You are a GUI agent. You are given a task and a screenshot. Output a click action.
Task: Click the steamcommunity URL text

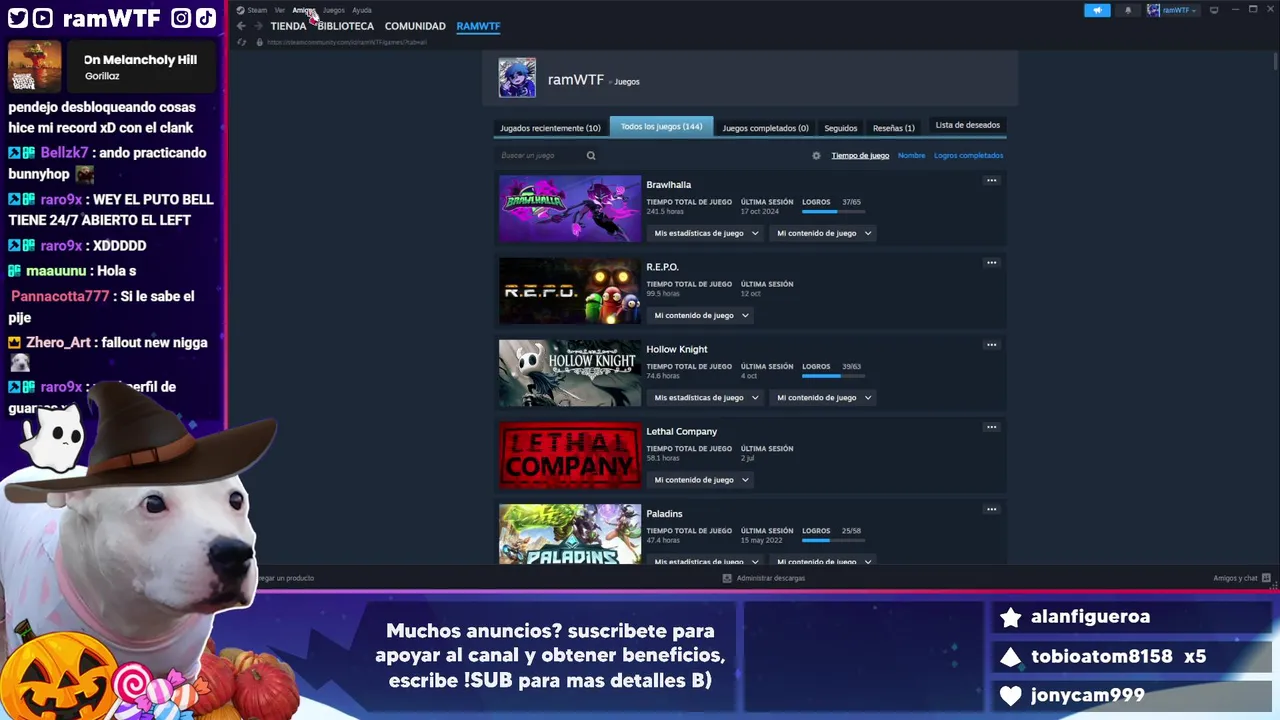point(347,42)
